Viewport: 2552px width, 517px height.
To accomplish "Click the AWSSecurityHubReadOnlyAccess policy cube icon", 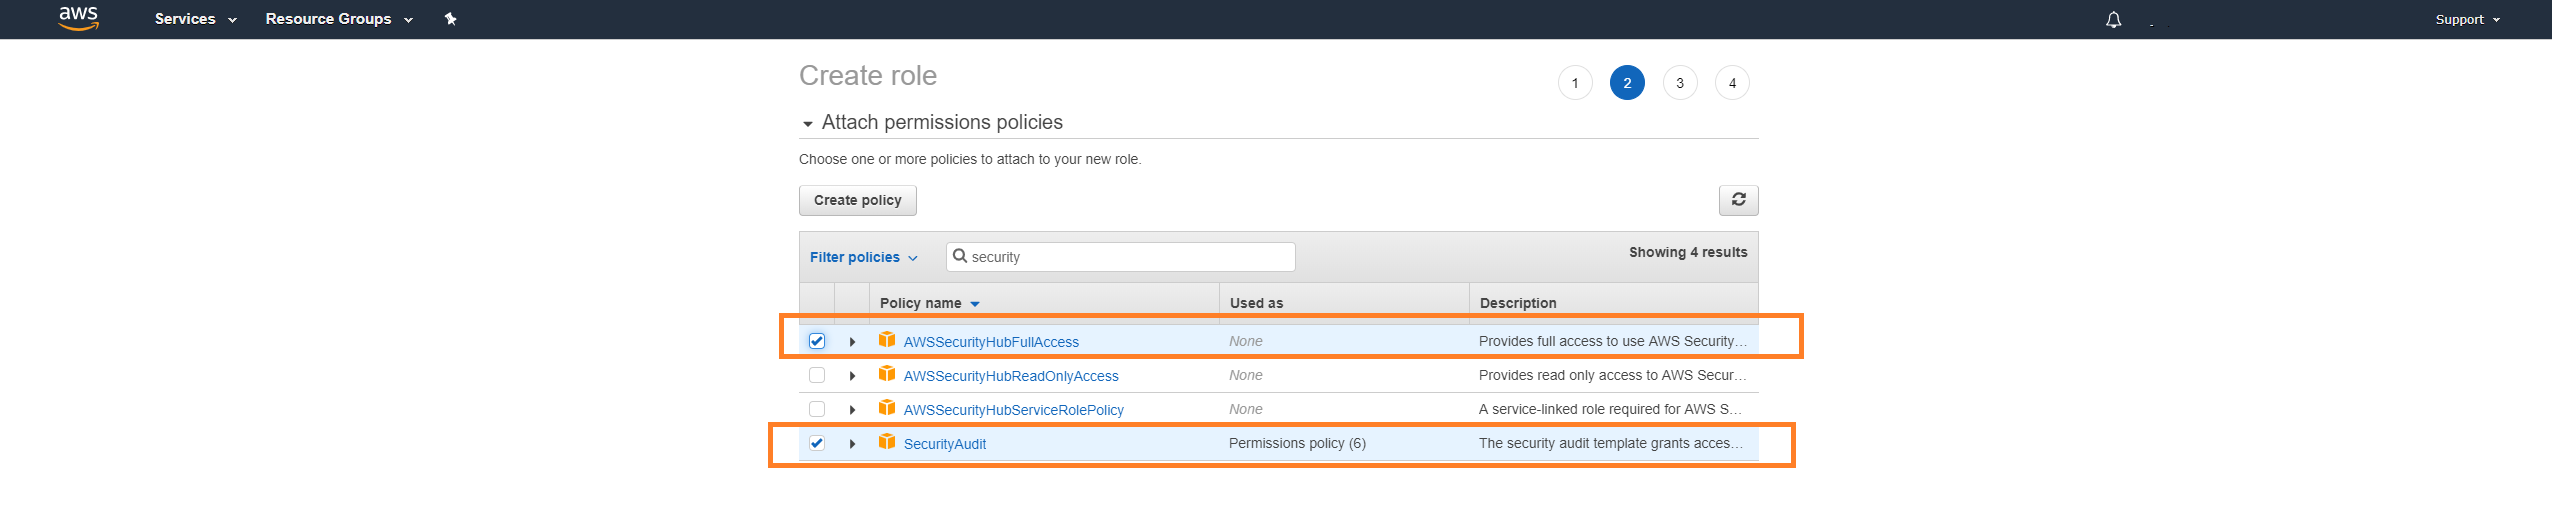I will pos(887,374).
